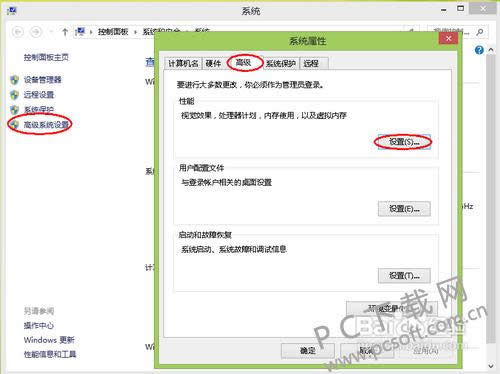Click startup and recovery 设置(T) button
Screen dimensions: 500x374
pos(404,276)
